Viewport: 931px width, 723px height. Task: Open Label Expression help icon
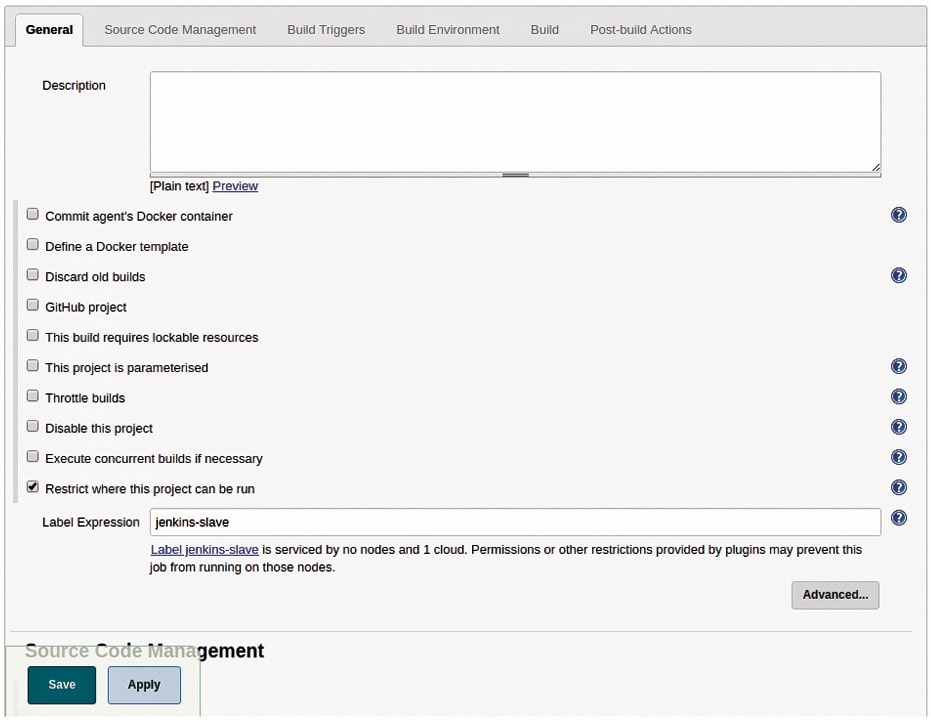[898, 518]
